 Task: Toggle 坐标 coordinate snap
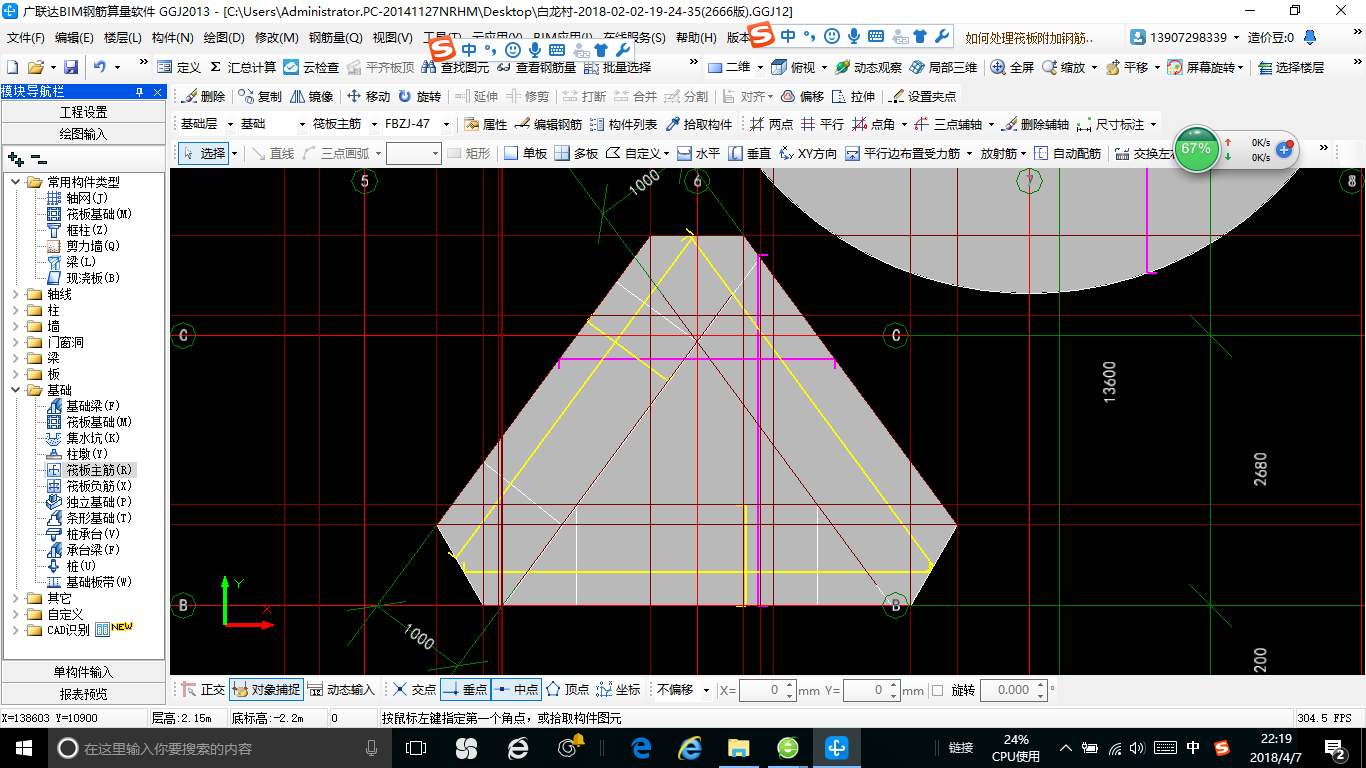[619, 690]
